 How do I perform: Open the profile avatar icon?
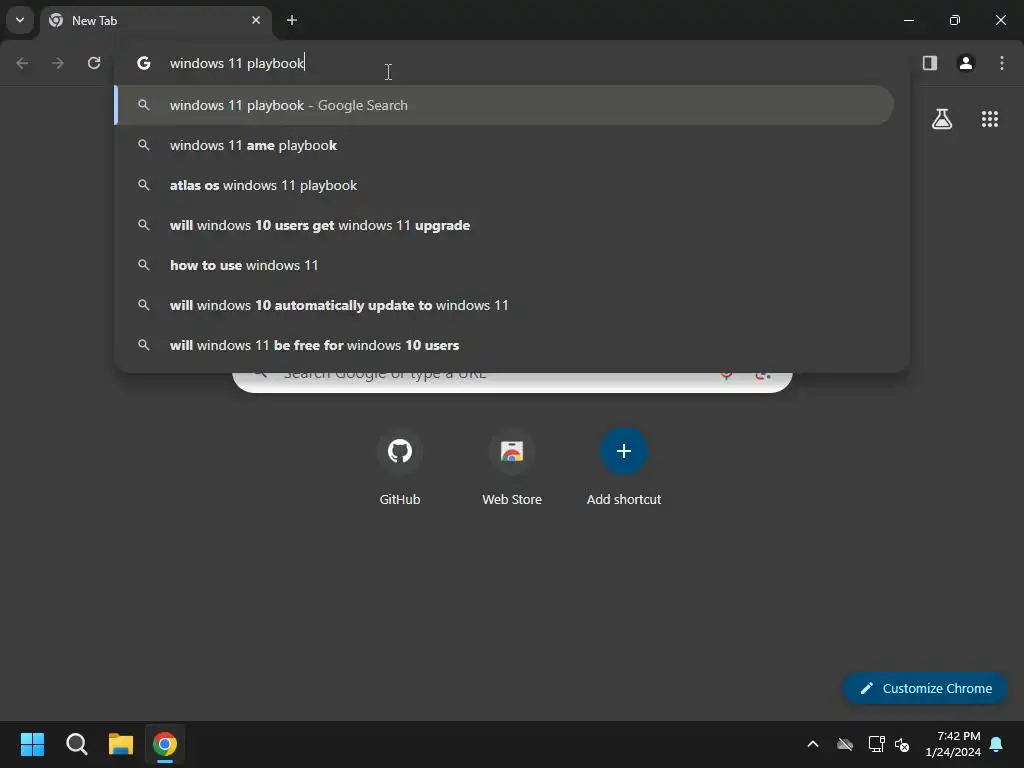click(965, 63)
